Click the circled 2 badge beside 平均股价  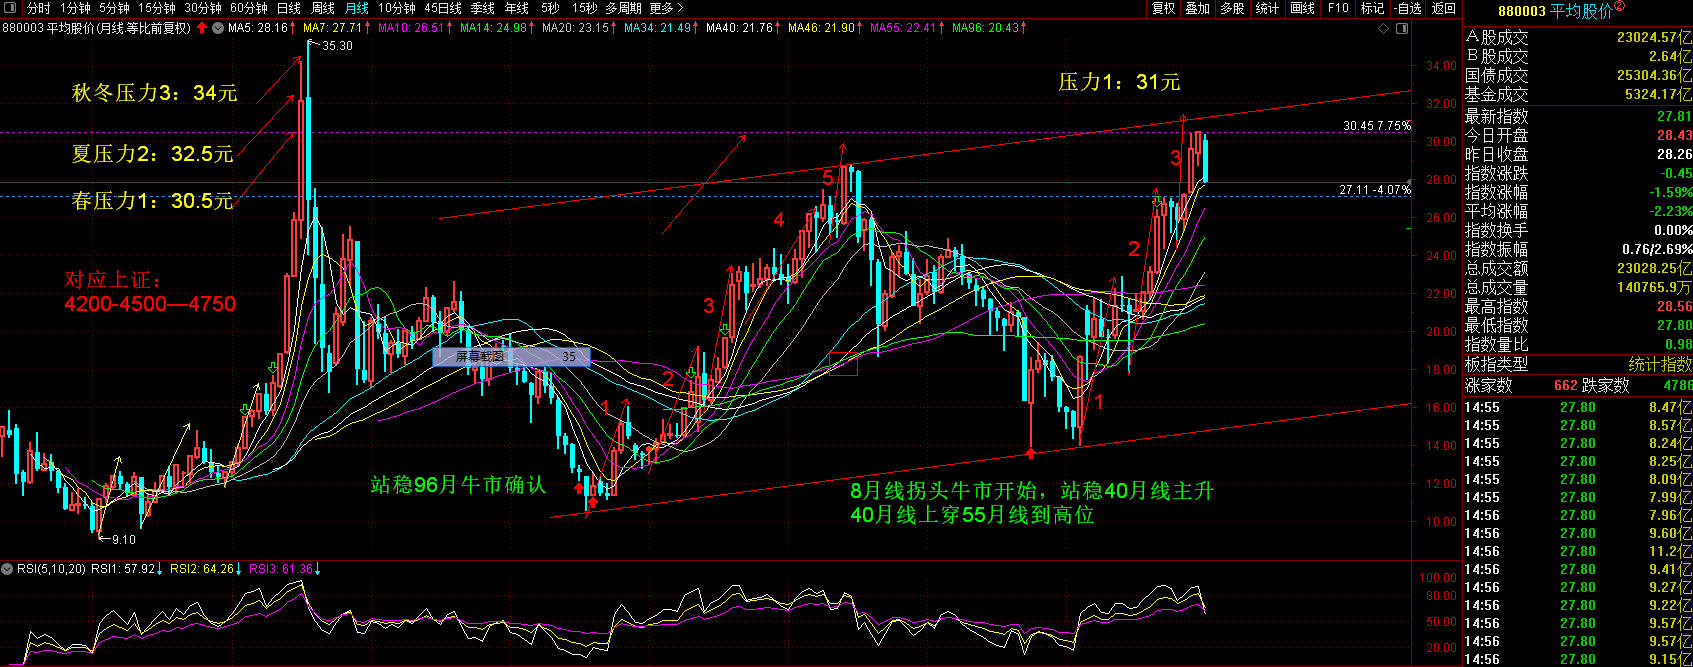(x=1619, y=6)
